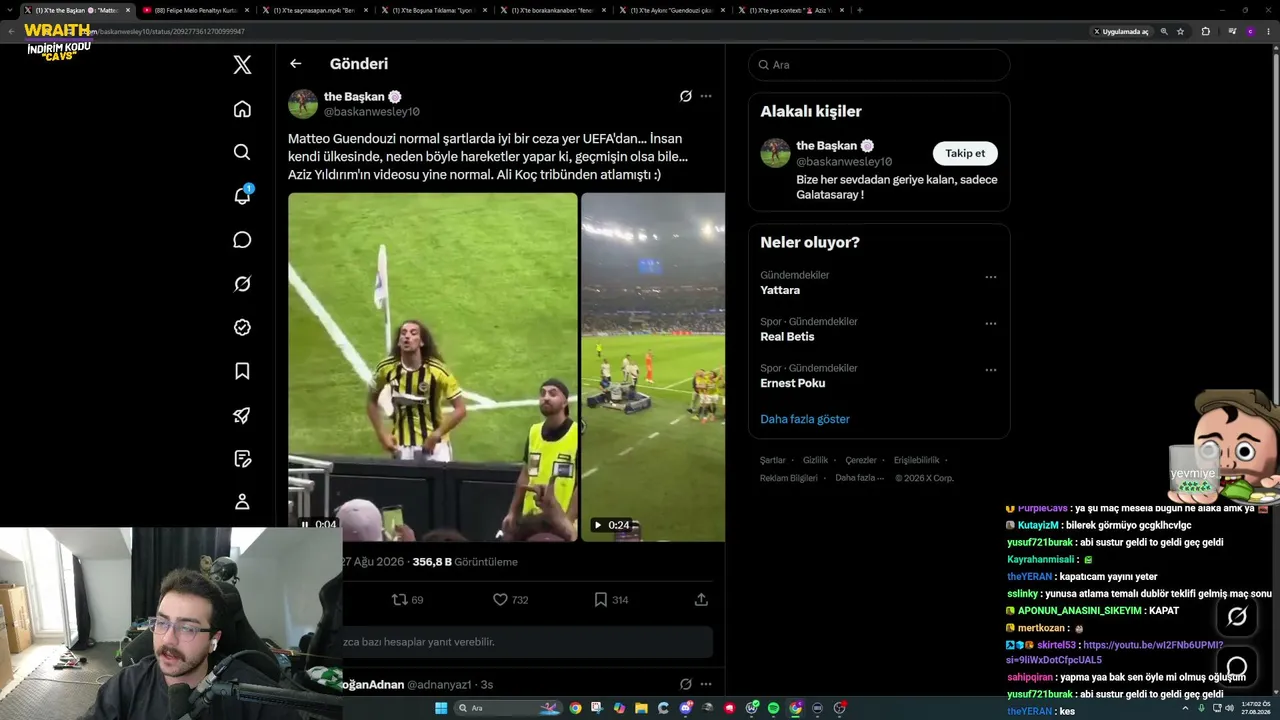The height and width of the screenshot is (720, 1280).
Task: Share the post via share icon
Action: coord(701,600)
